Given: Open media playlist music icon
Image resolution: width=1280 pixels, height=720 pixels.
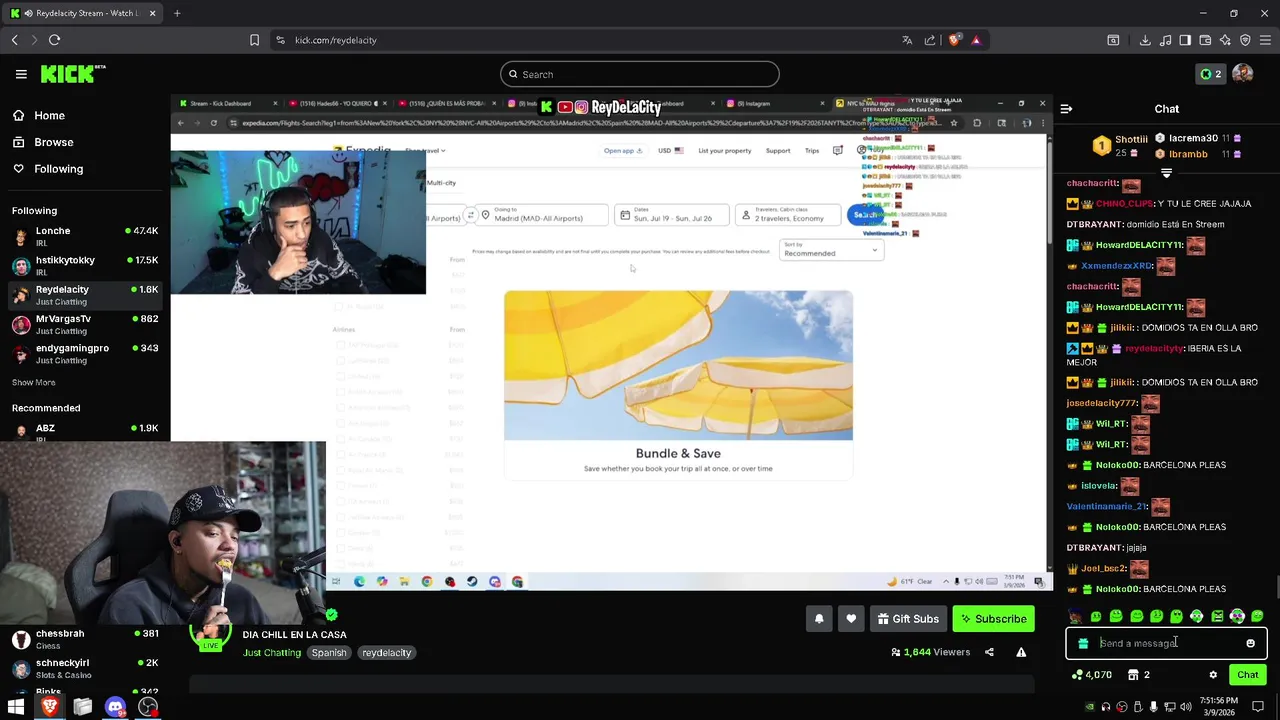Looking at the screenshot, I should point(1165,40).
